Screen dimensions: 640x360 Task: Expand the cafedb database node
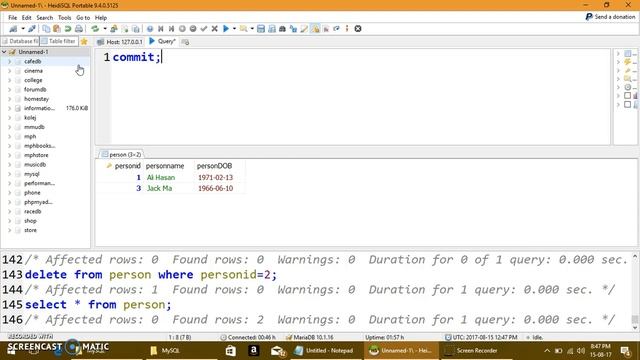(10, 61)
